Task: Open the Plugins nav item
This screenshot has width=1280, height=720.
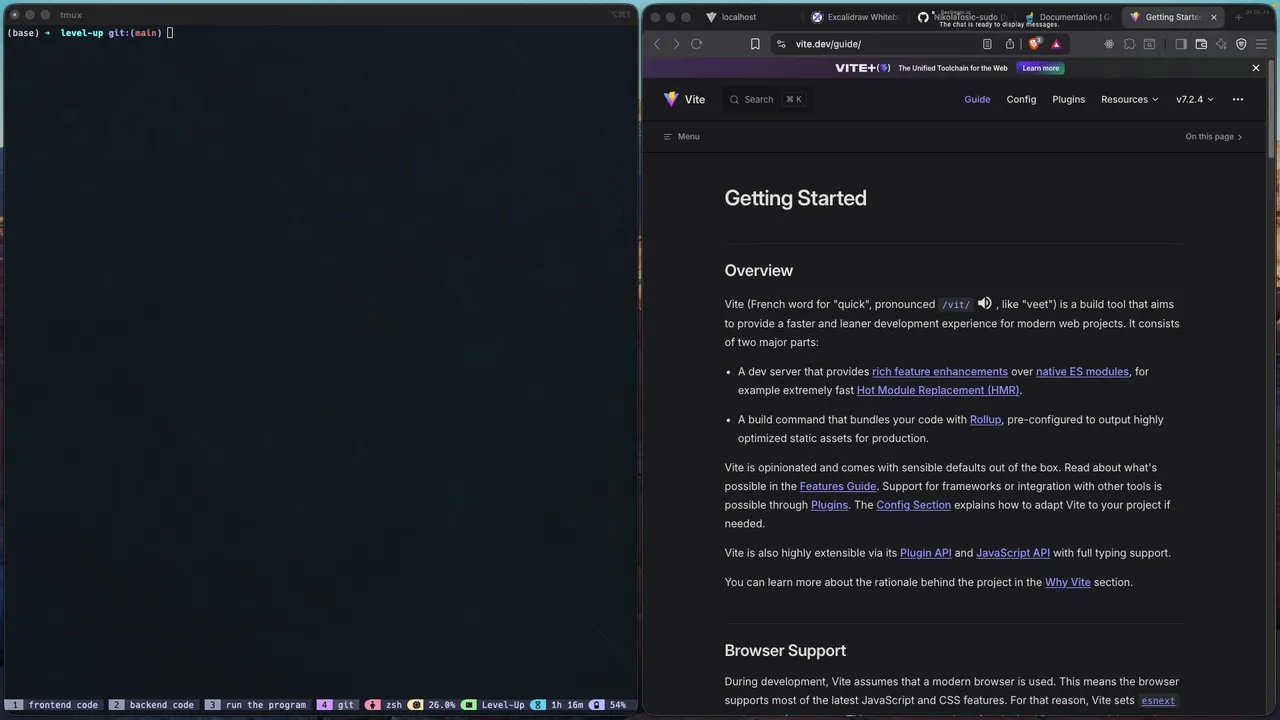Action: tap(1068, 99)
